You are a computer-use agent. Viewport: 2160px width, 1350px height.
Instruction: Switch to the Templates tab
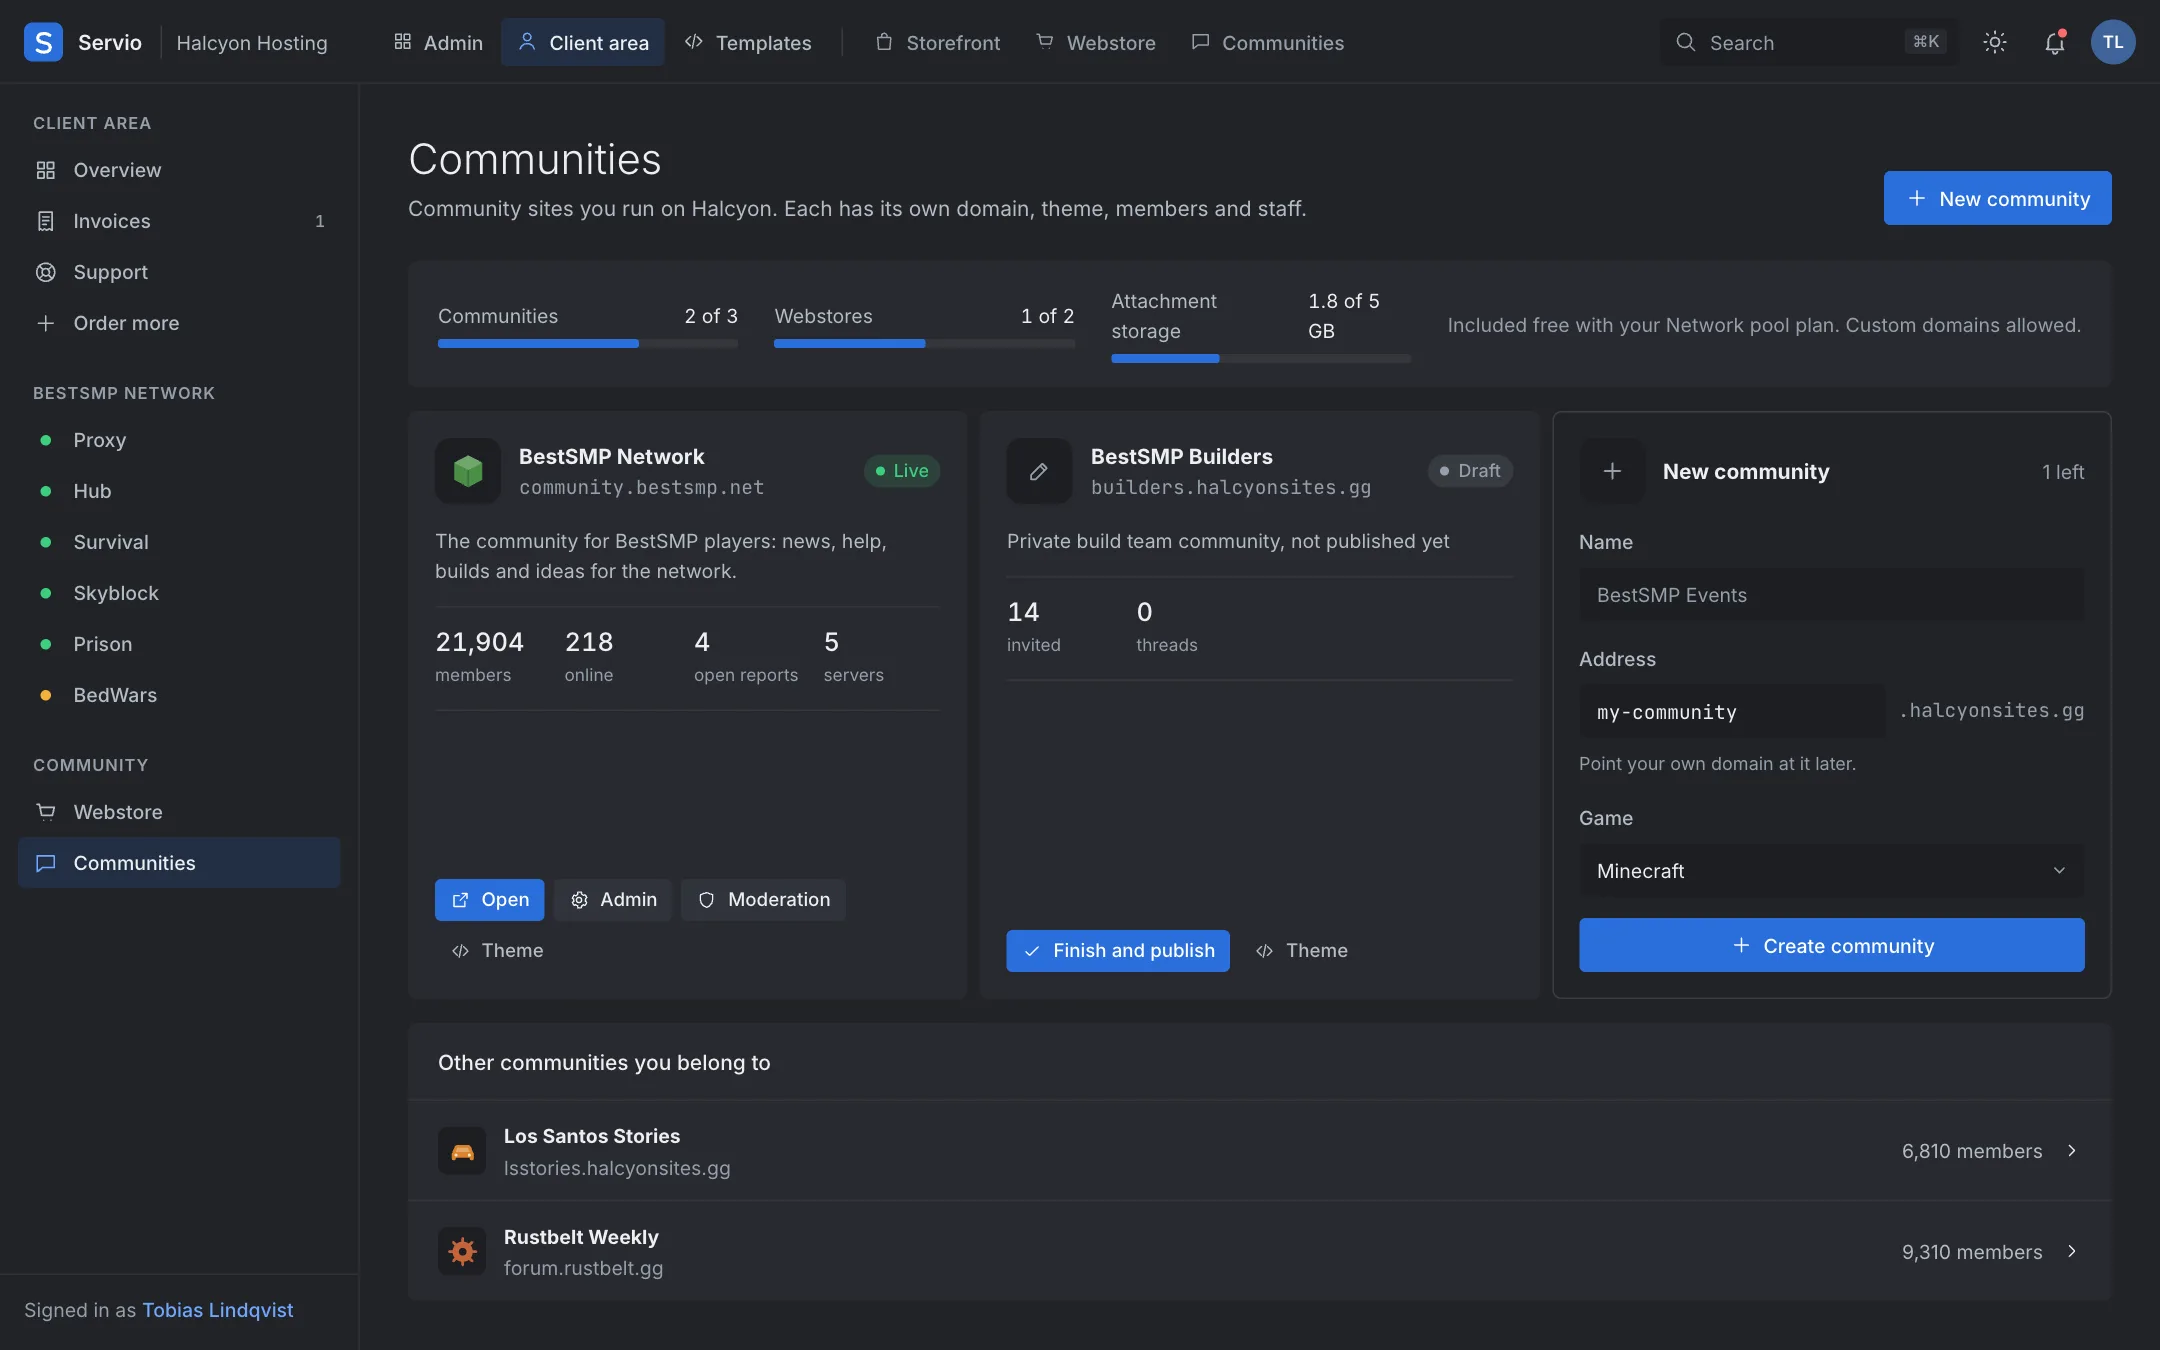748,42
